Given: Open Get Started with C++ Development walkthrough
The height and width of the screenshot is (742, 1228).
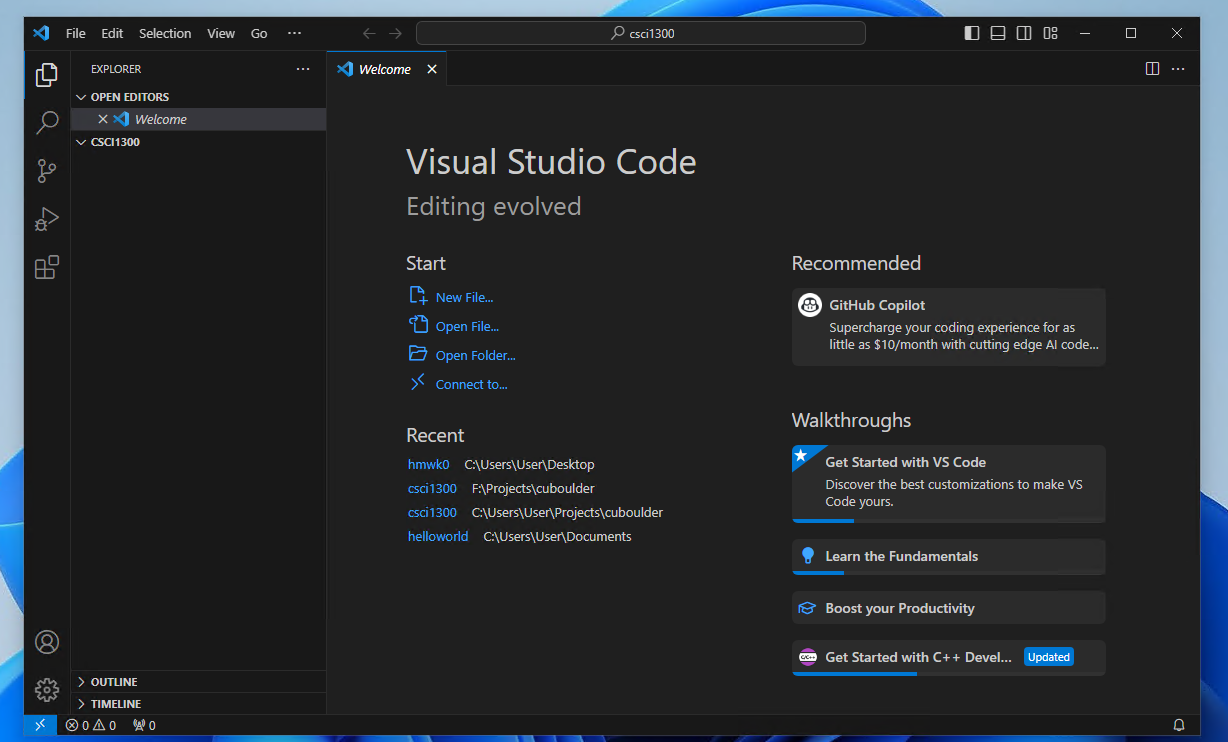Looking at the screenshot, I should [949, 658].
